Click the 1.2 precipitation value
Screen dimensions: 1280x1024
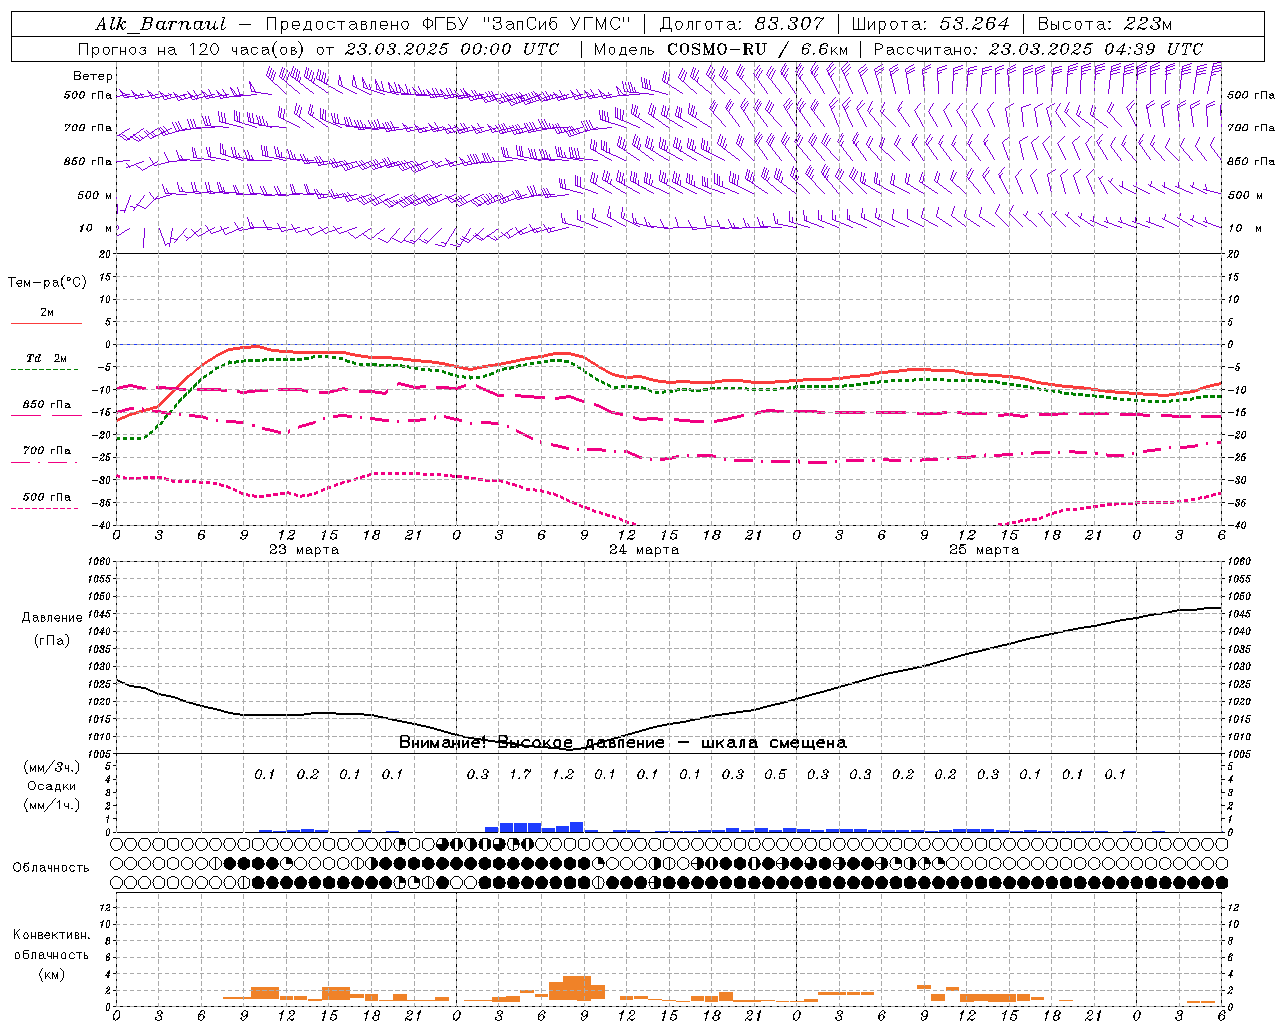(563, 774)
